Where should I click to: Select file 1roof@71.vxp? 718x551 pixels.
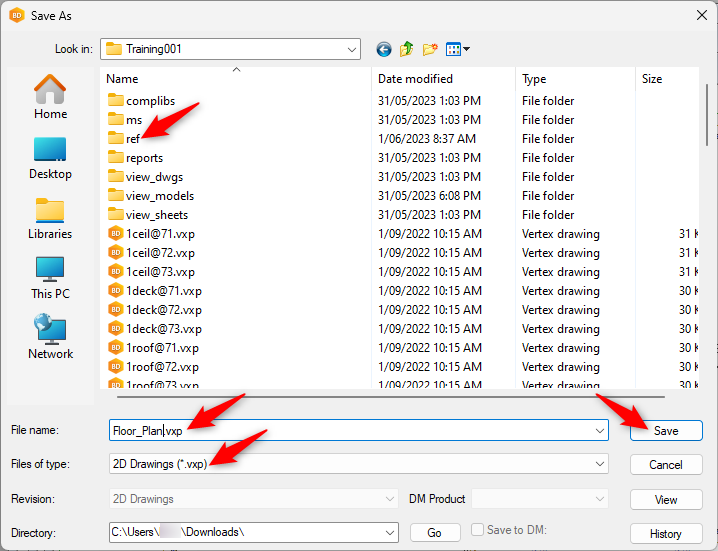[x=153, y=348]
